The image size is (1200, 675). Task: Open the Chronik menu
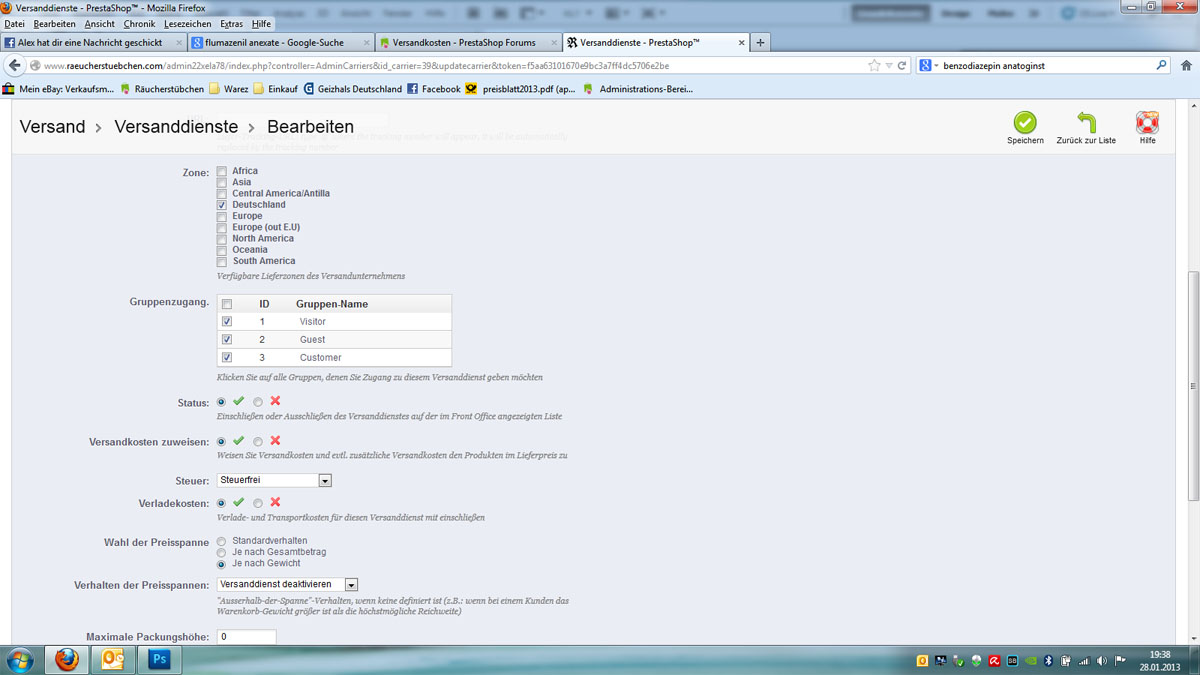point(139,24)
